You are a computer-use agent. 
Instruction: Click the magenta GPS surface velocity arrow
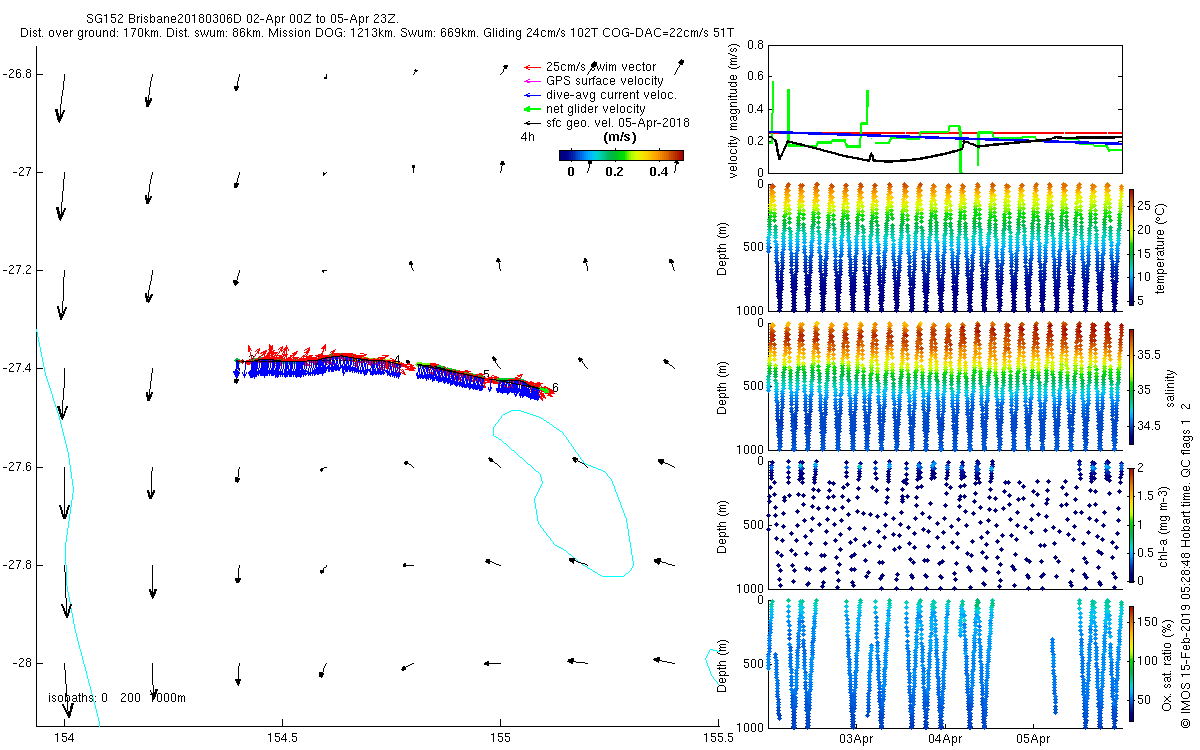click(x=532, y=81)
